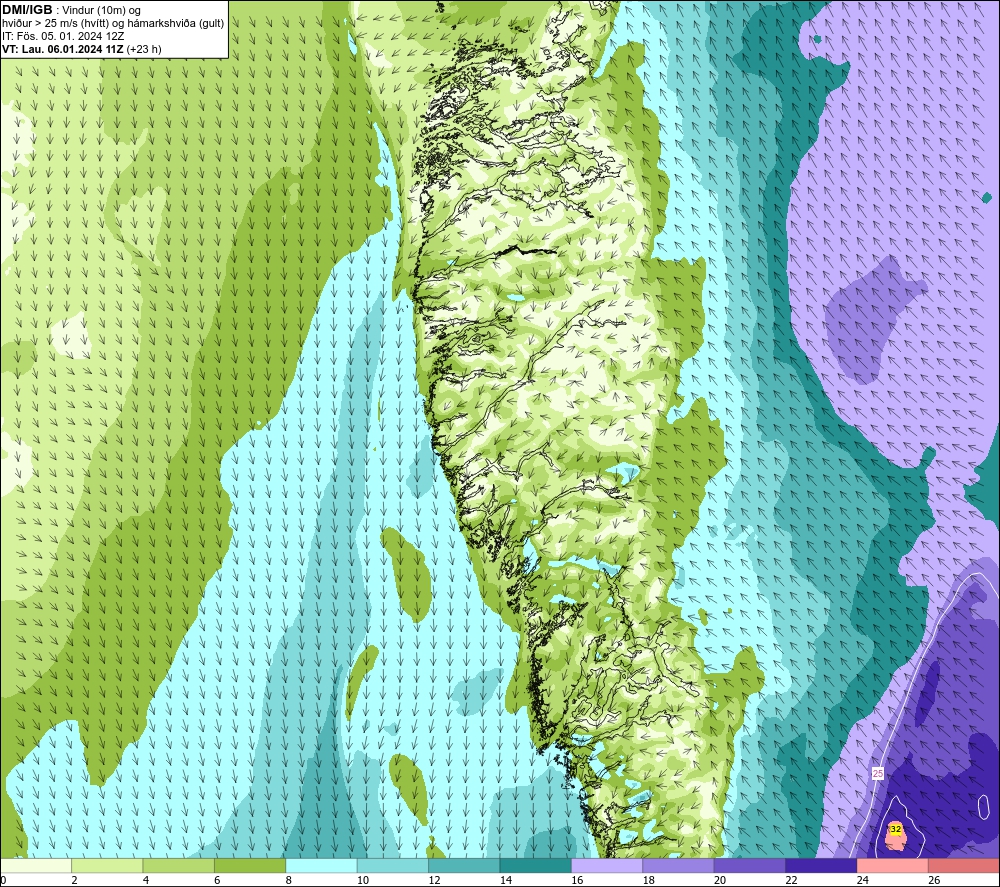The width and height of the screenshot is (1000, 887).
Task: Click the 'IT: Fös. 05. 01. 2024 12Z' line
Action: click(63, 36)
